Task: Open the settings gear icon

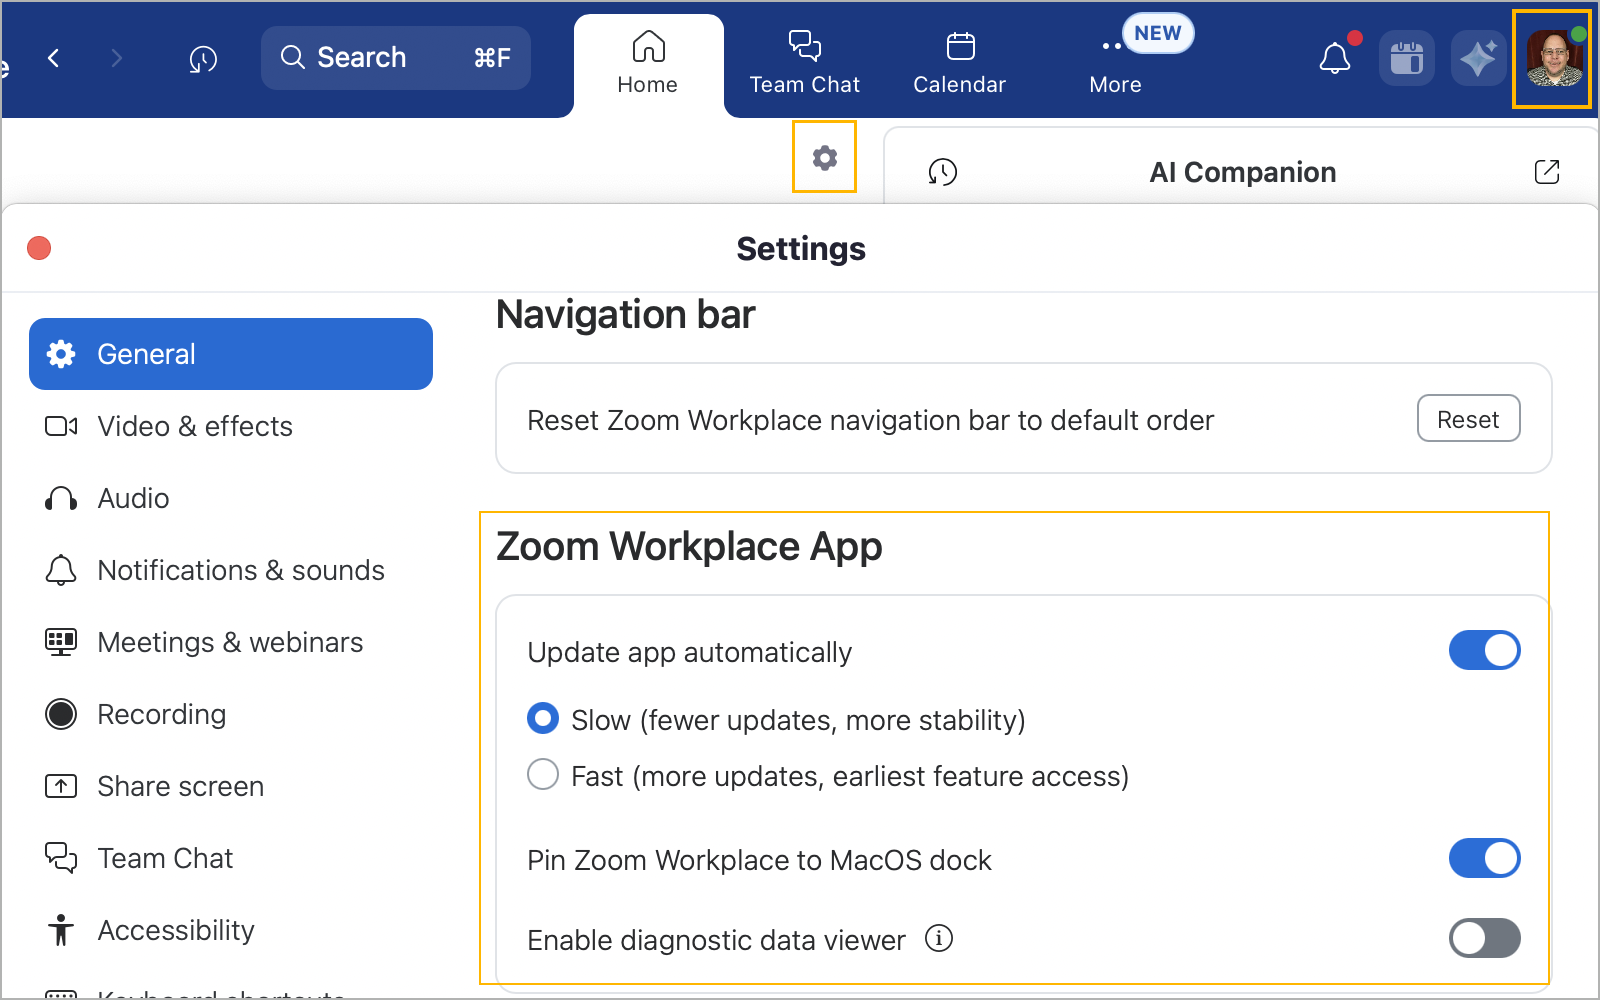Action: (x=824, y=157)
